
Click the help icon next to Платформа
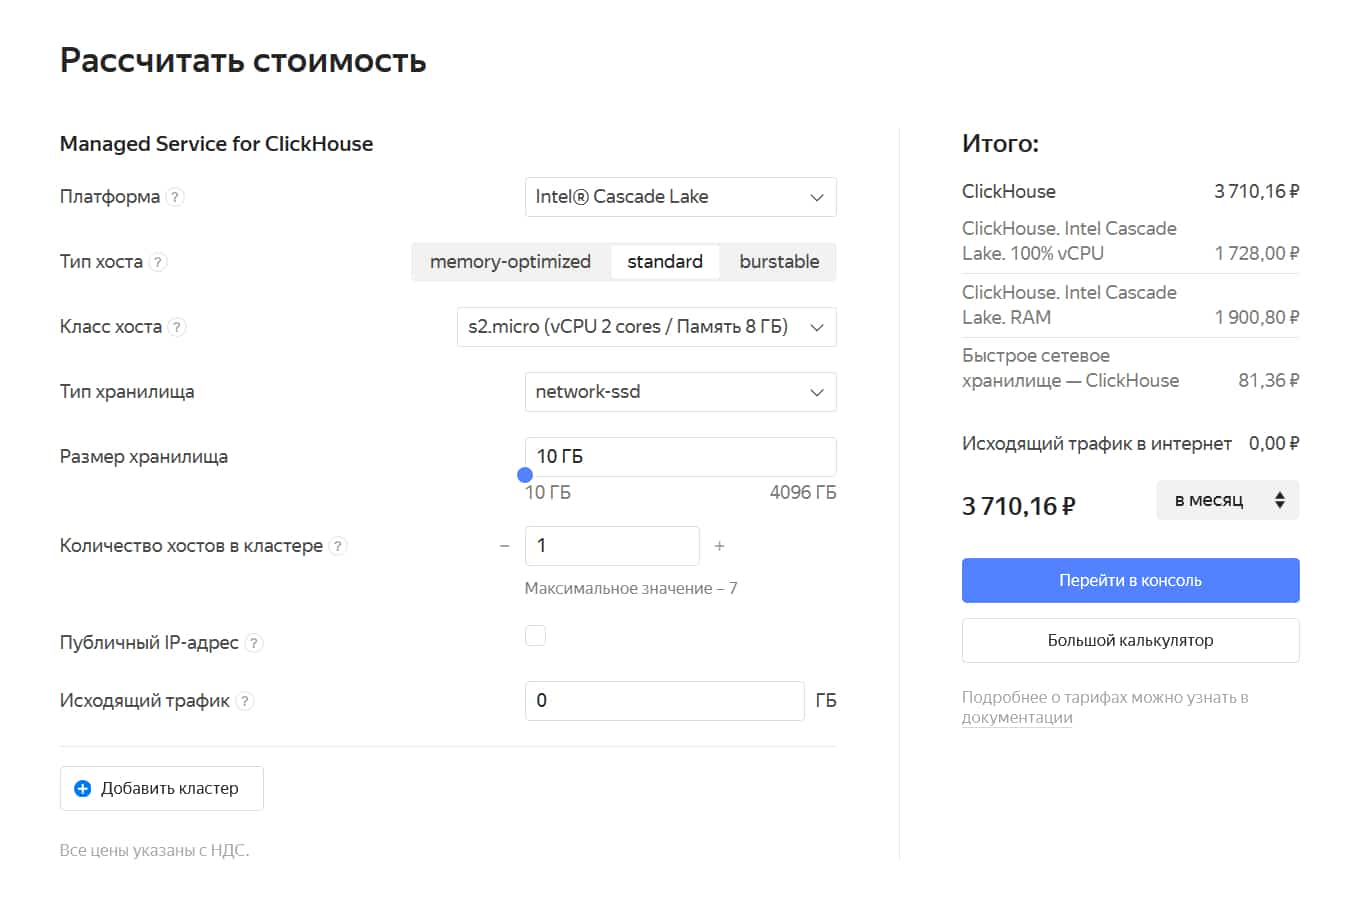tap(175, 197)
